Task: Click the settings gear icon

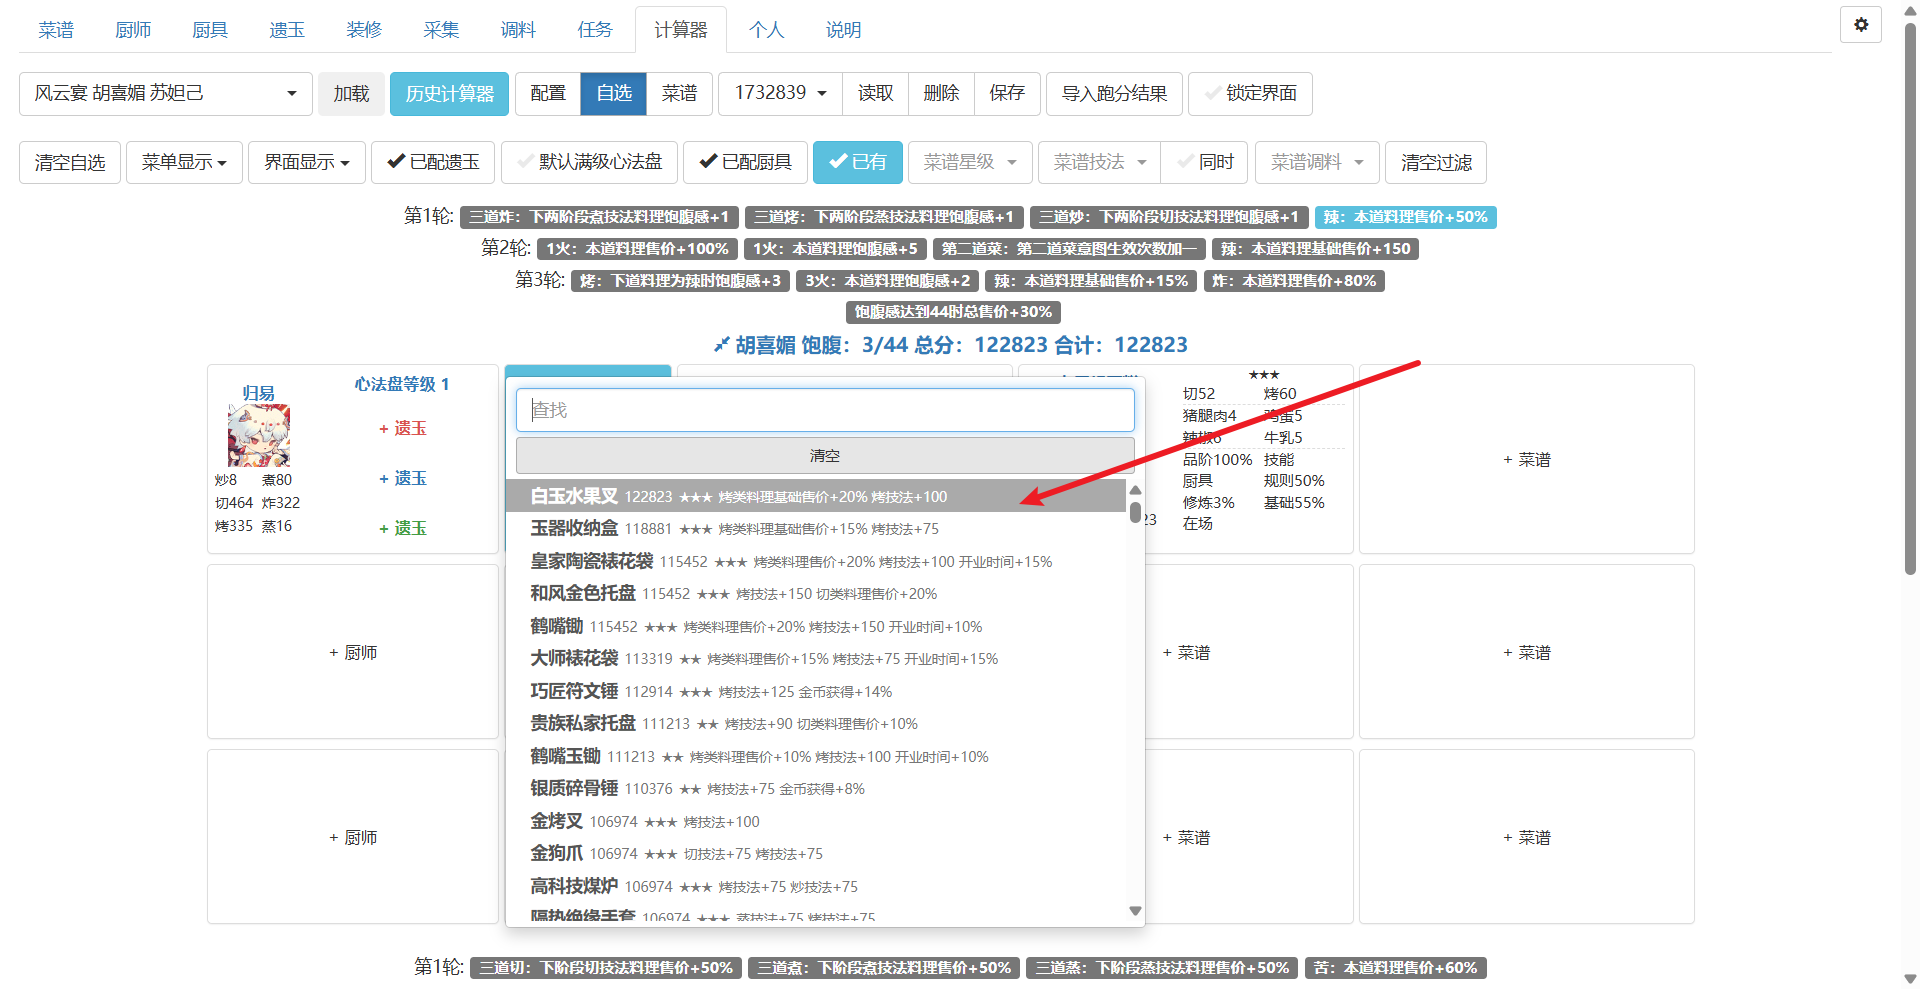Action: click(1860, 25)
